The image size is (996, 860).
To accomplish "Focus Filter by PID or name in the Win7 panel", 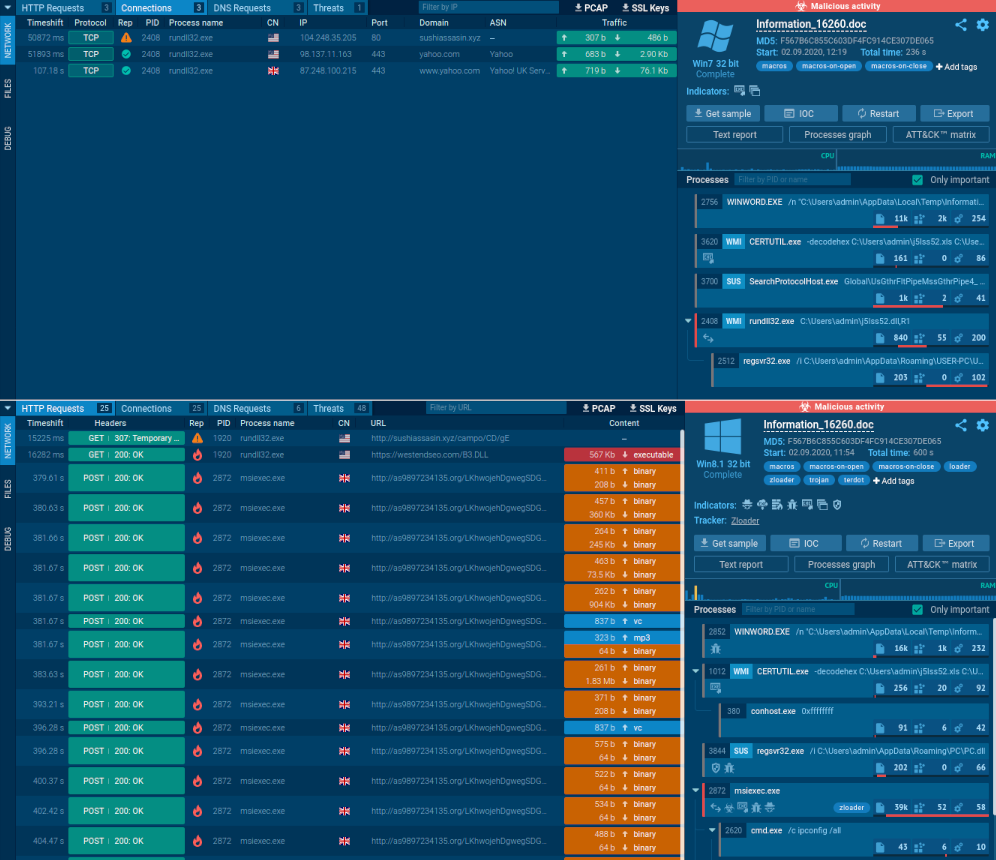I will pyautogui.click(x=792, y=180).
